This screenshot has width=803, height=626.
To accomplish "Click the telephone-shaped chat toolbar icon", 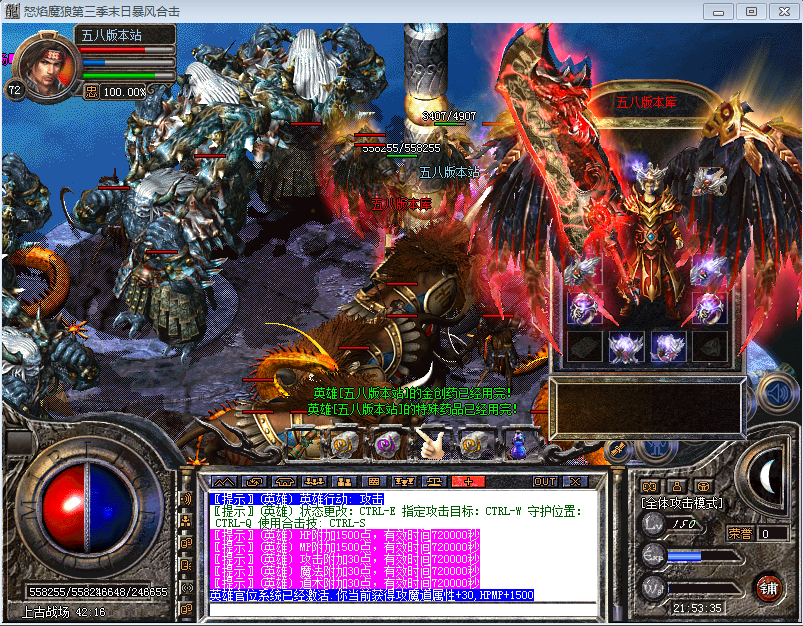I will click(x=284, y=482).
